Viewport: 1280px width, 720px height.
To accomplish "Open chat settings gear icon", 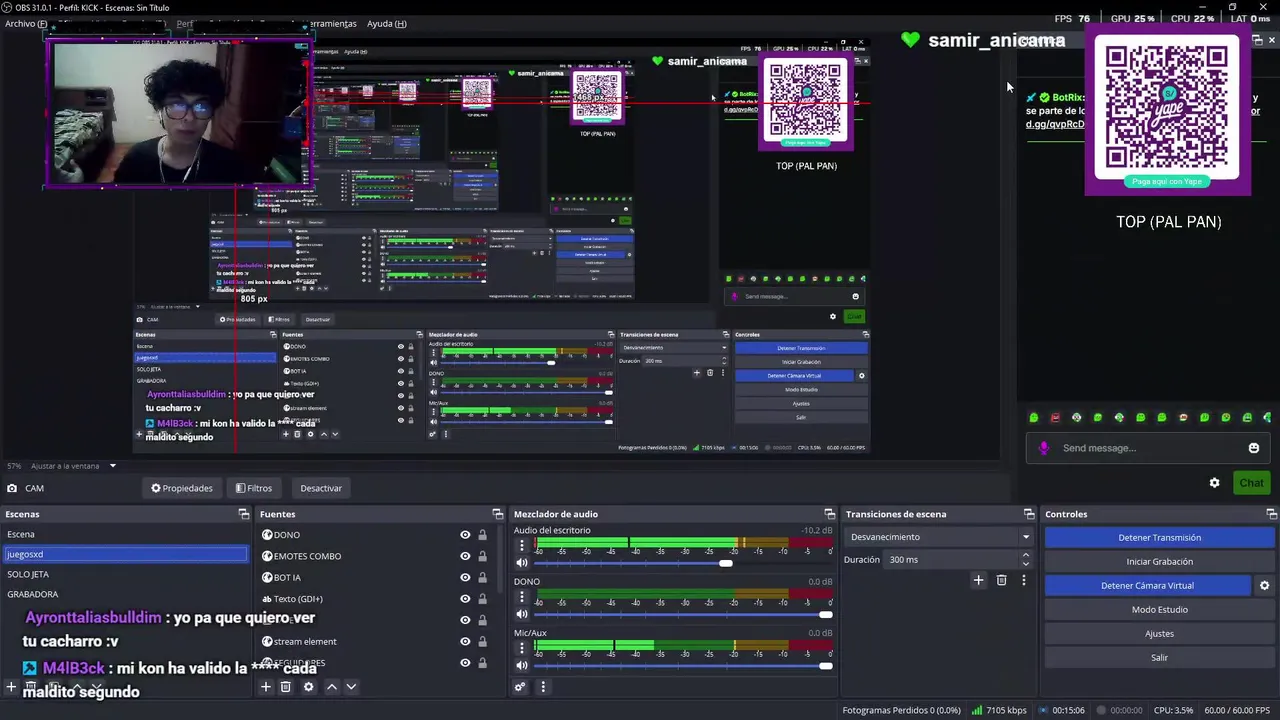I will tap(1214, 483).
